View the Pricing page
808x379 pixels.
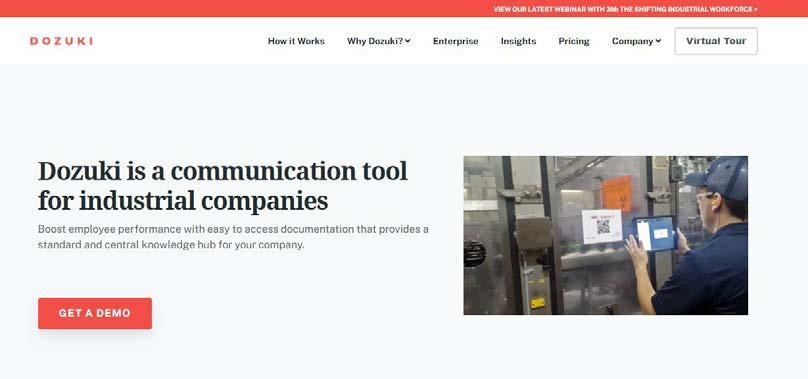[x=574, y=41]
